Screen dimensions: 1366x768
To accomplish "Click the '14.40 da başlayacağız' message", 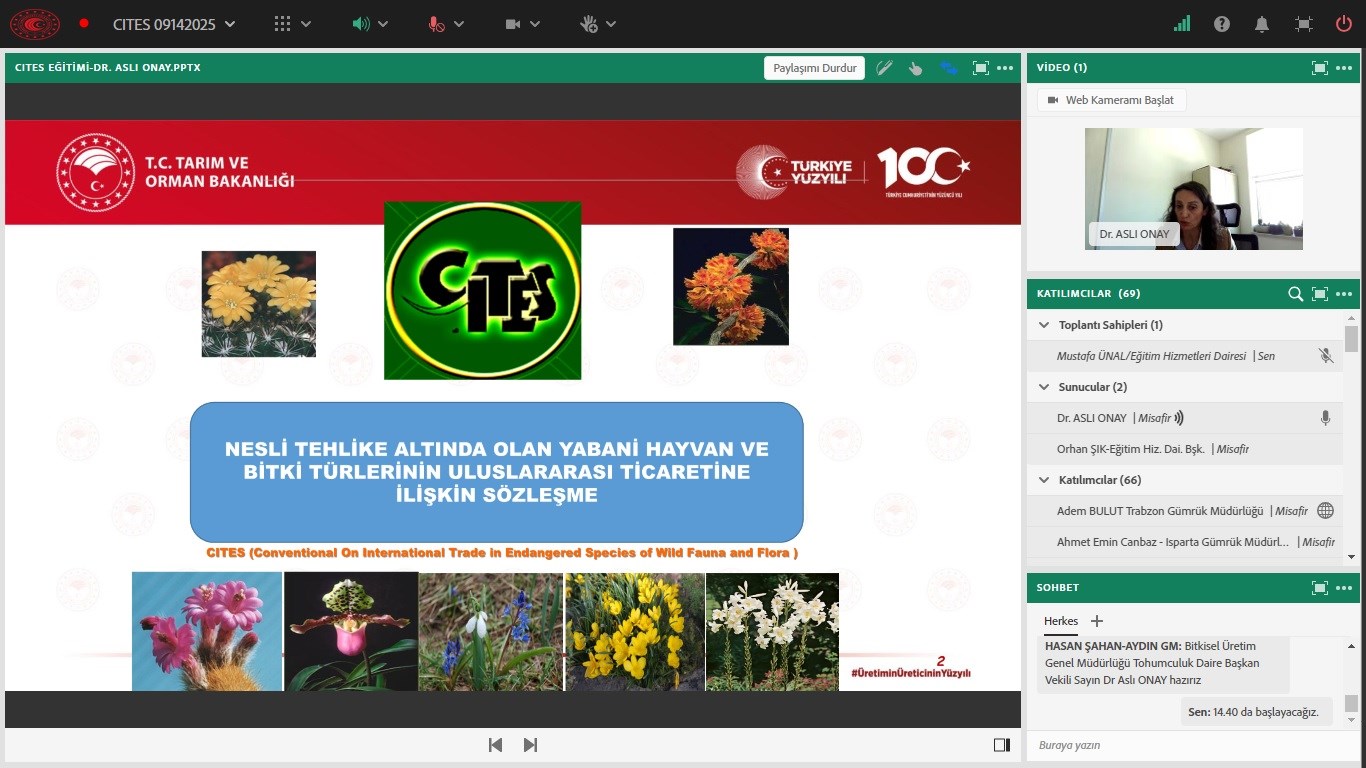I will (x=1256, y=712).
